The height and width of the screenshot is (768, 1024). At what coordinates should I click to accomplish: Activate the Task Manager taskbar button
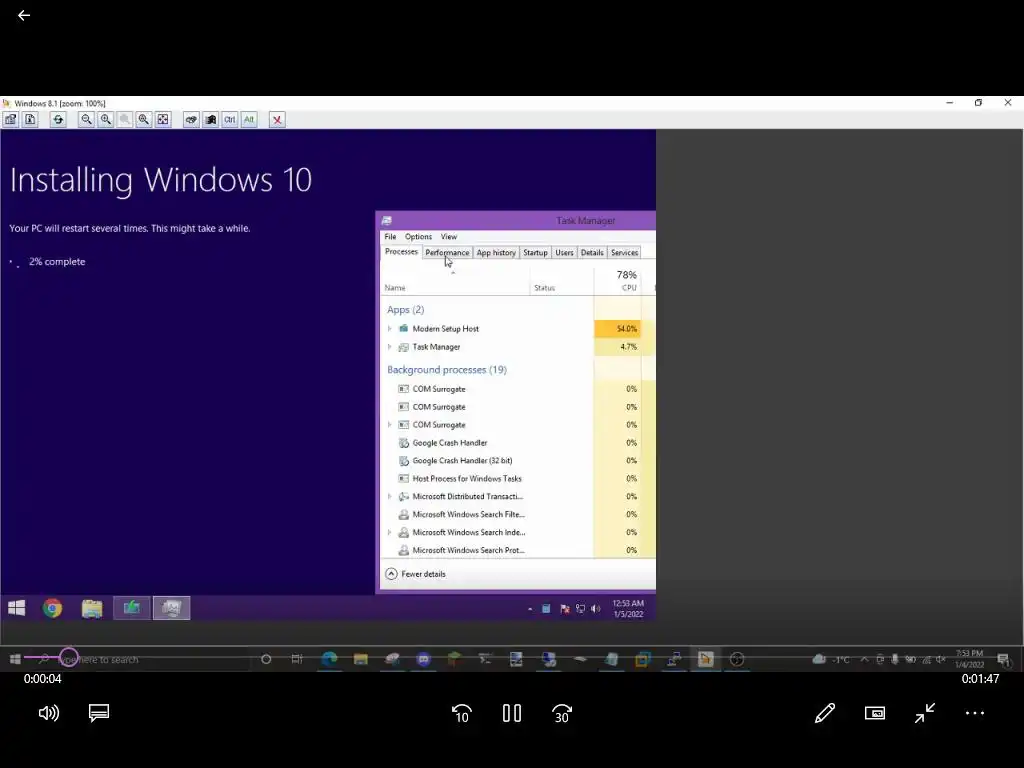pyautogui.click(x=171, y=608)
